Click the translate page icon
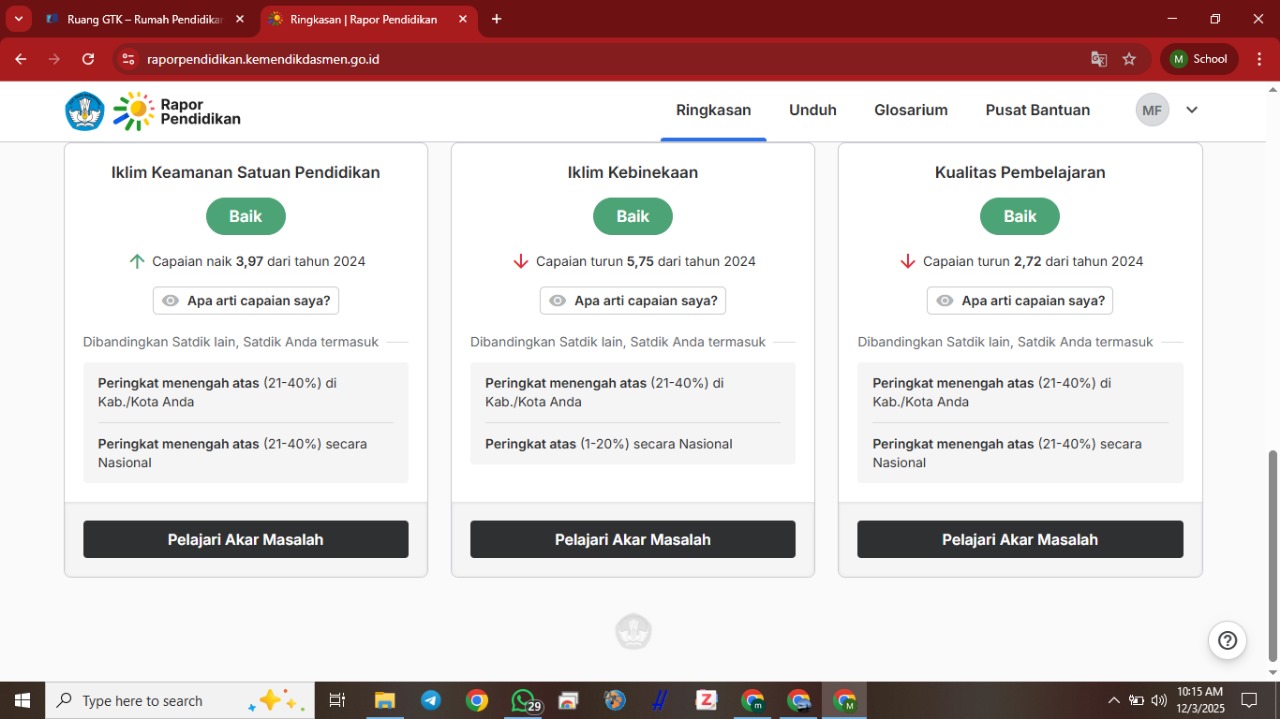The width and height of the screenshot is (1280, 719). tap(1099, 59)
